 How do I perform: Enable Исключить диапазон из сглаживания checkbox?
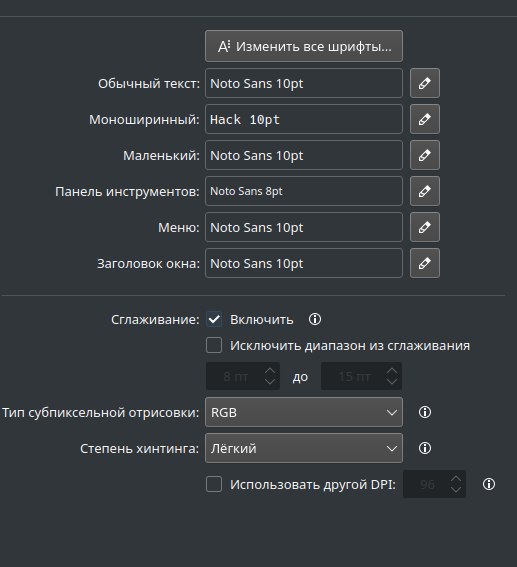(x=214, y=345)
